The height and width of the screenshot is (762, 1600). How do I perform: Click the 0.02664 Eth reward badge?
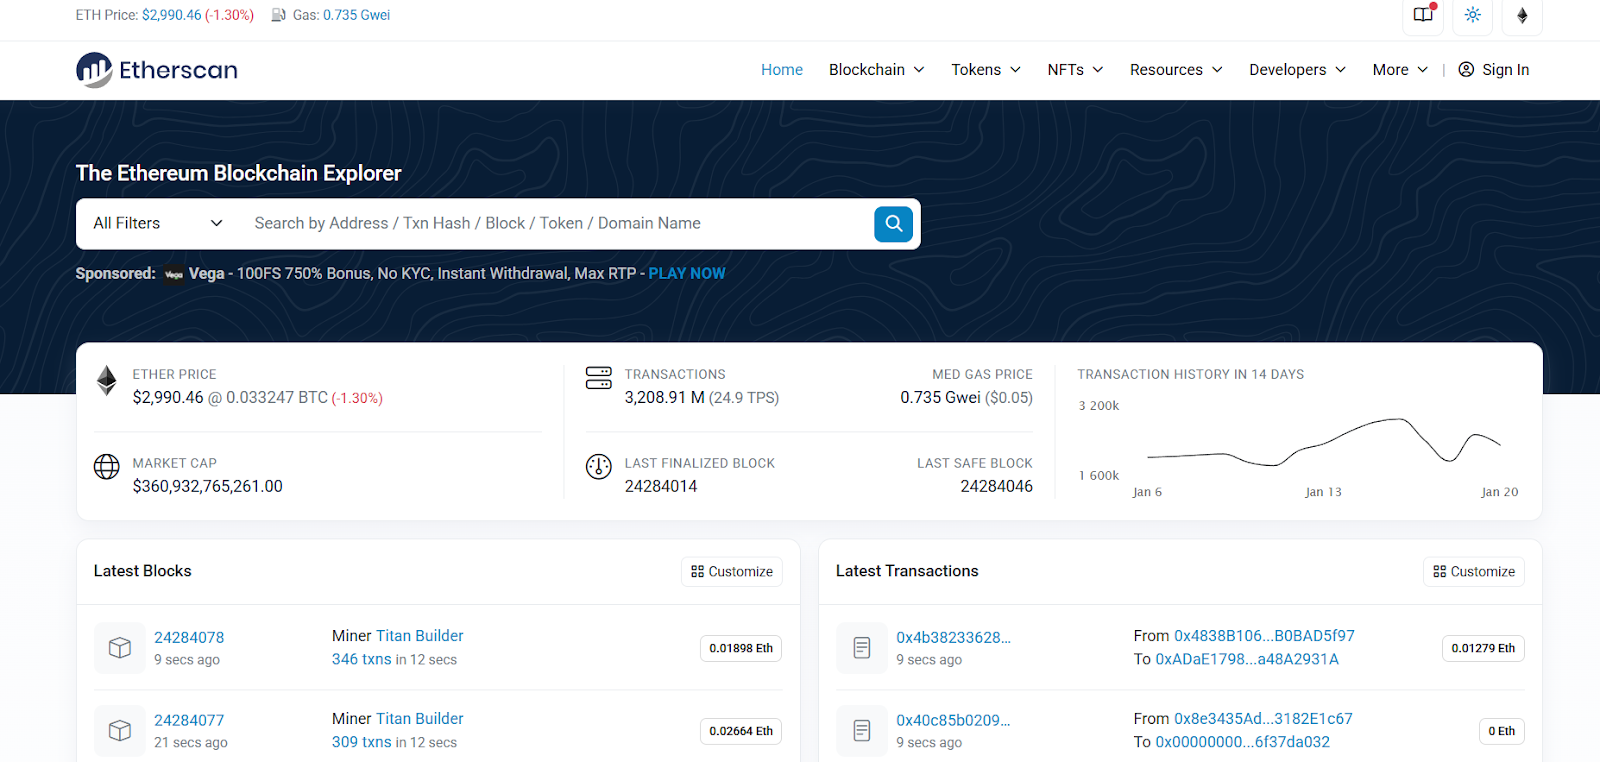(x=741, y=732)
